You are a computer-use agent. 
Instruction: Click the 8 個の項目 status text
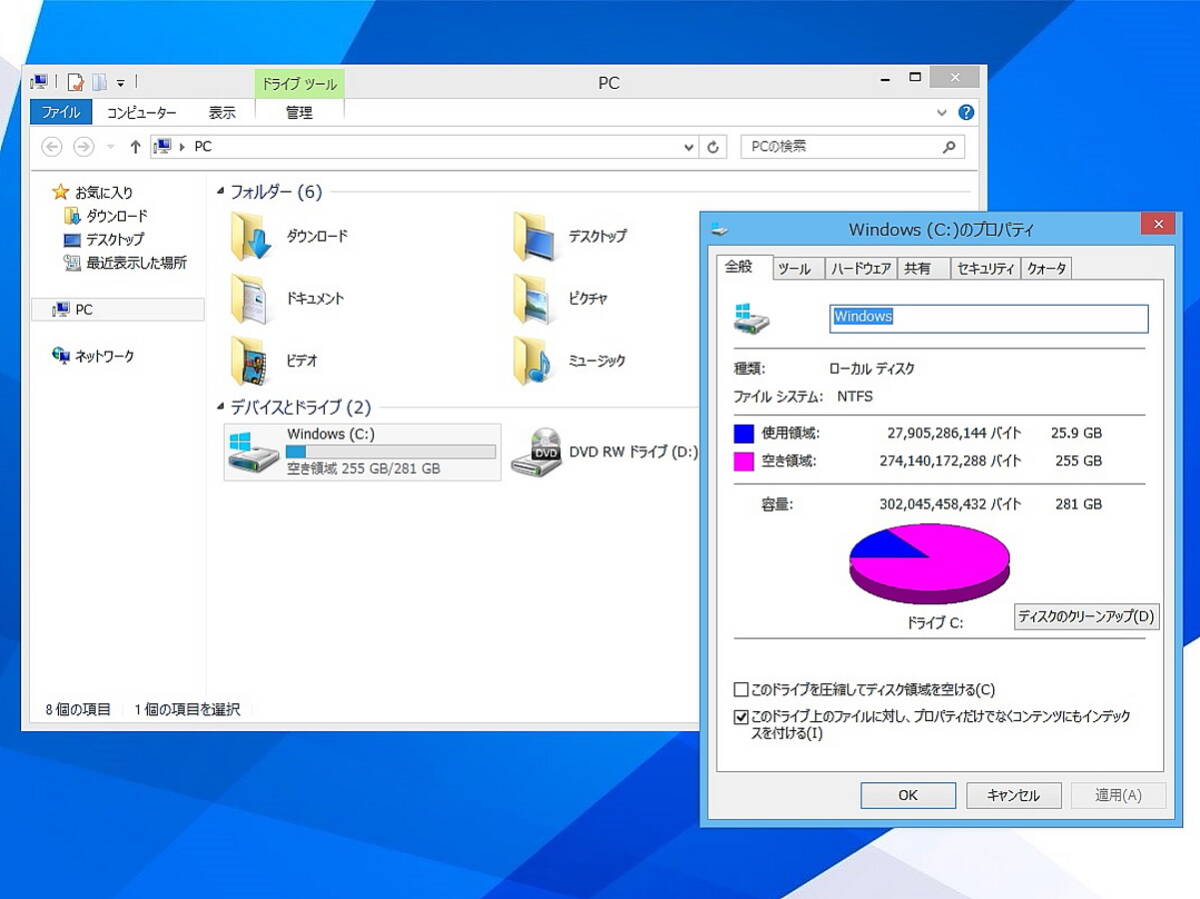pyautogui.click(x=78, y=709)
